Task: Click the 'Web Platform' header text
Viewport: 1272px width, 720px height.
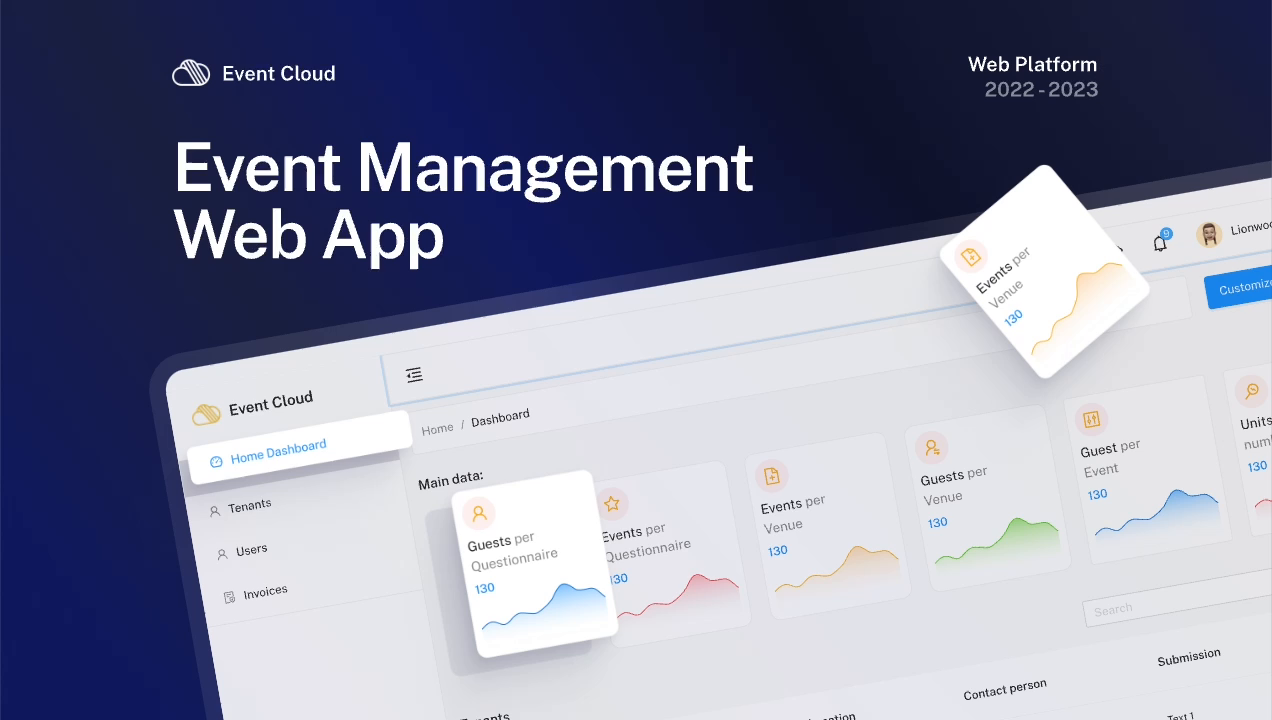Action: pos(1032,64)
